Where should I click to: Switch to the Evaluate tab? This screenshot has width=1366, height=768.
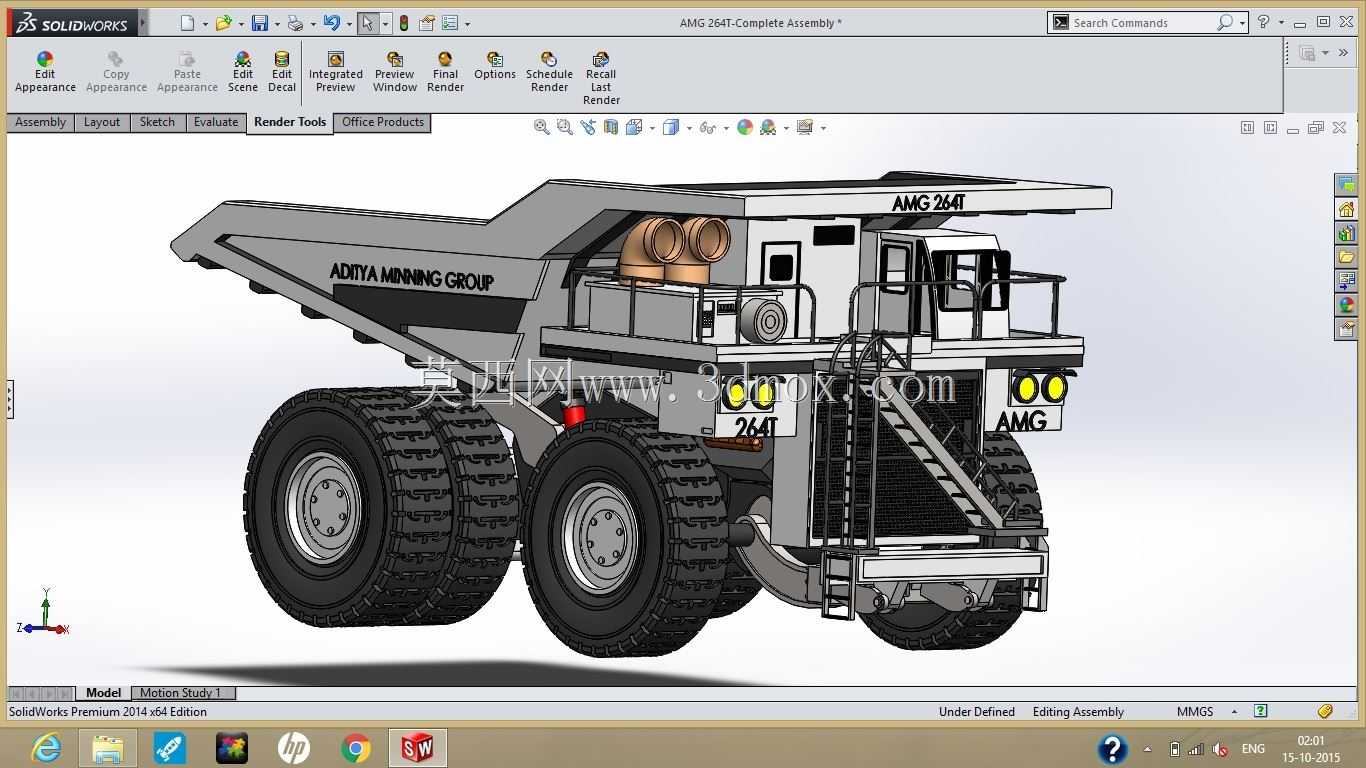[x=216, y=122]
